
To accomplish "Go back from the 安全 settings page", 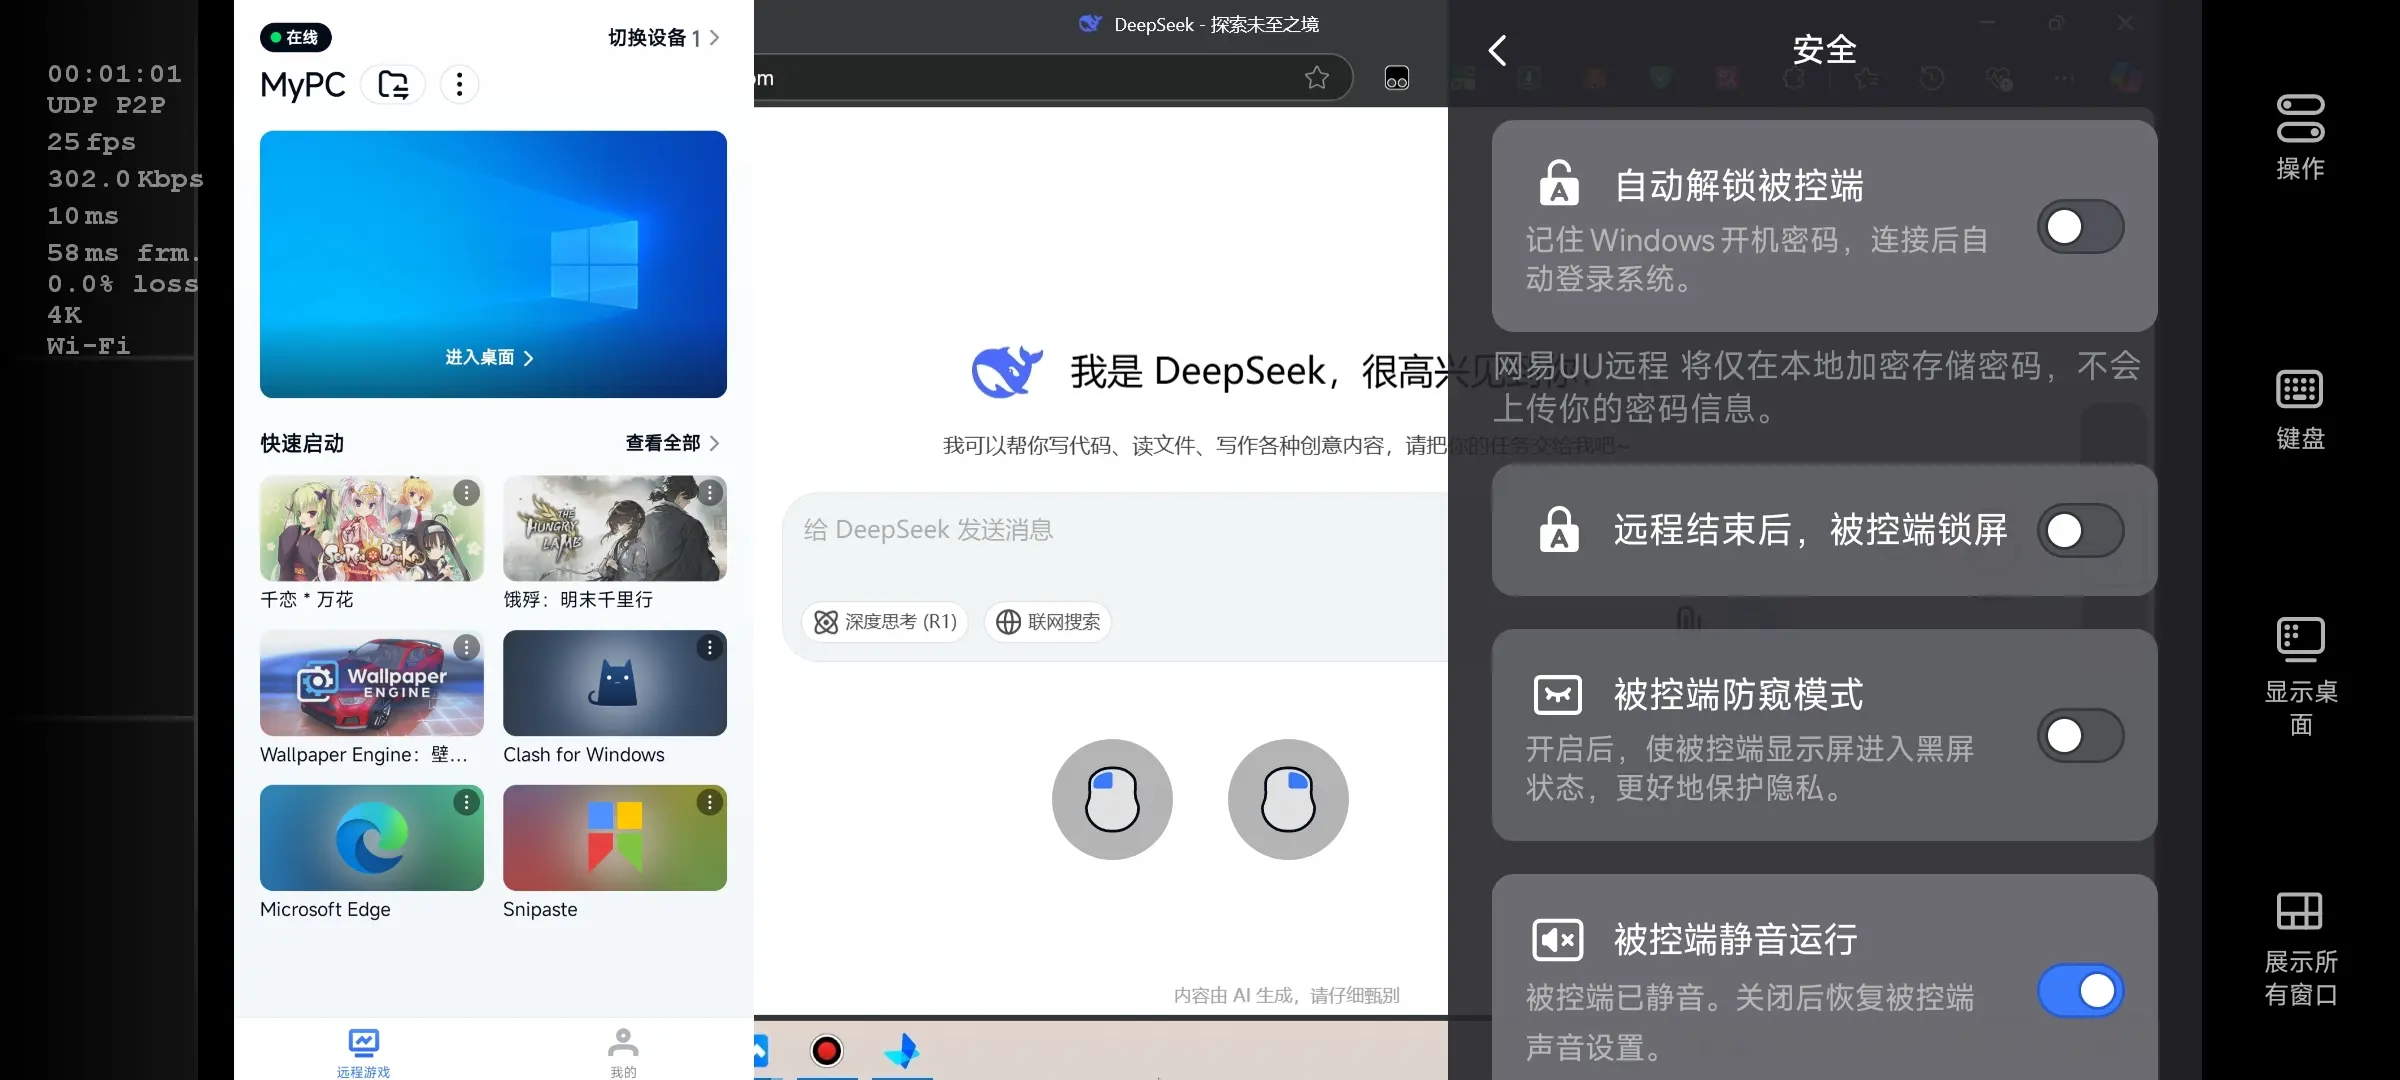I will (x=1497, y=50).
